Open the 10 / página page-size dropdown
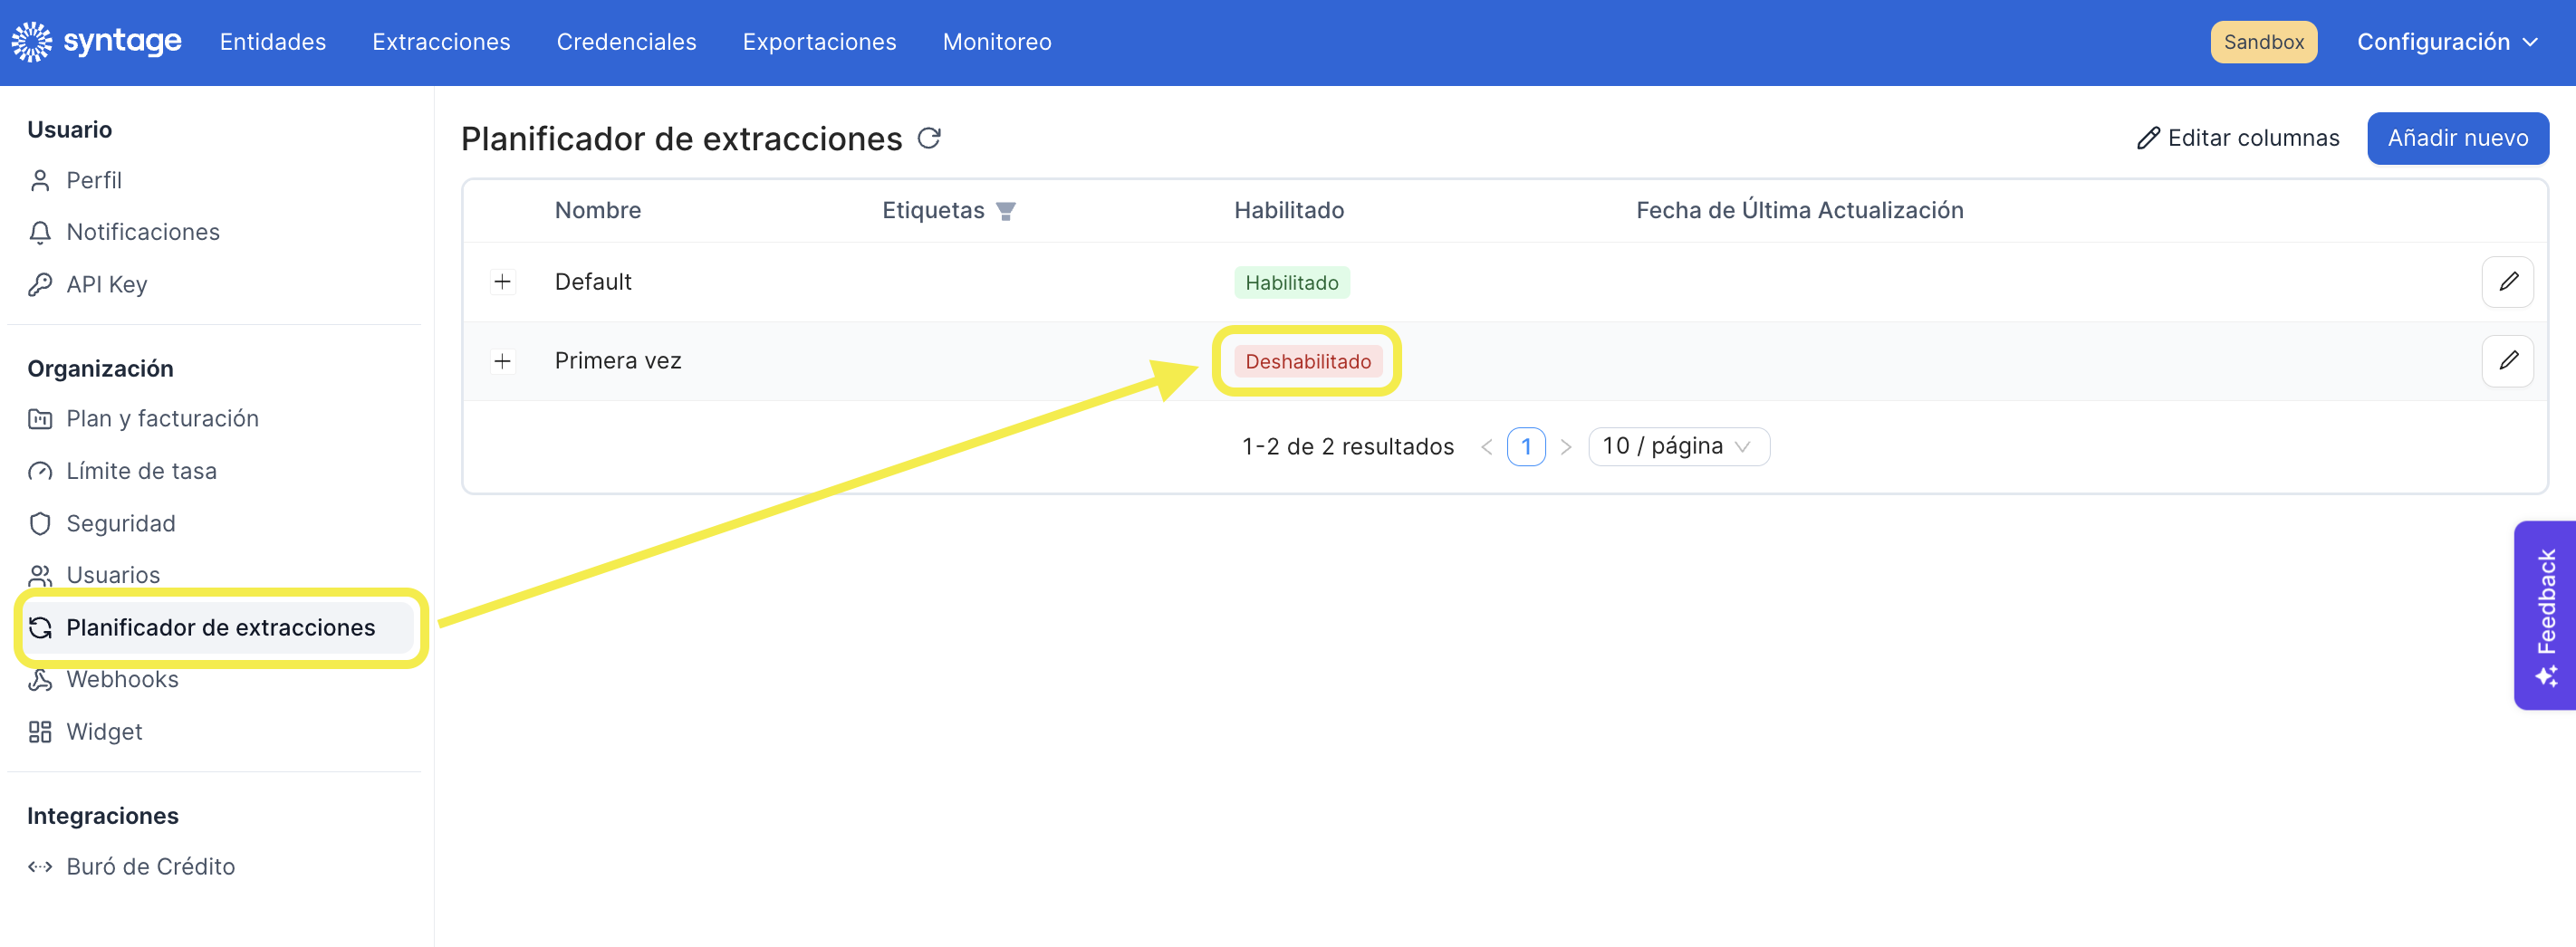 [1678, 447]
